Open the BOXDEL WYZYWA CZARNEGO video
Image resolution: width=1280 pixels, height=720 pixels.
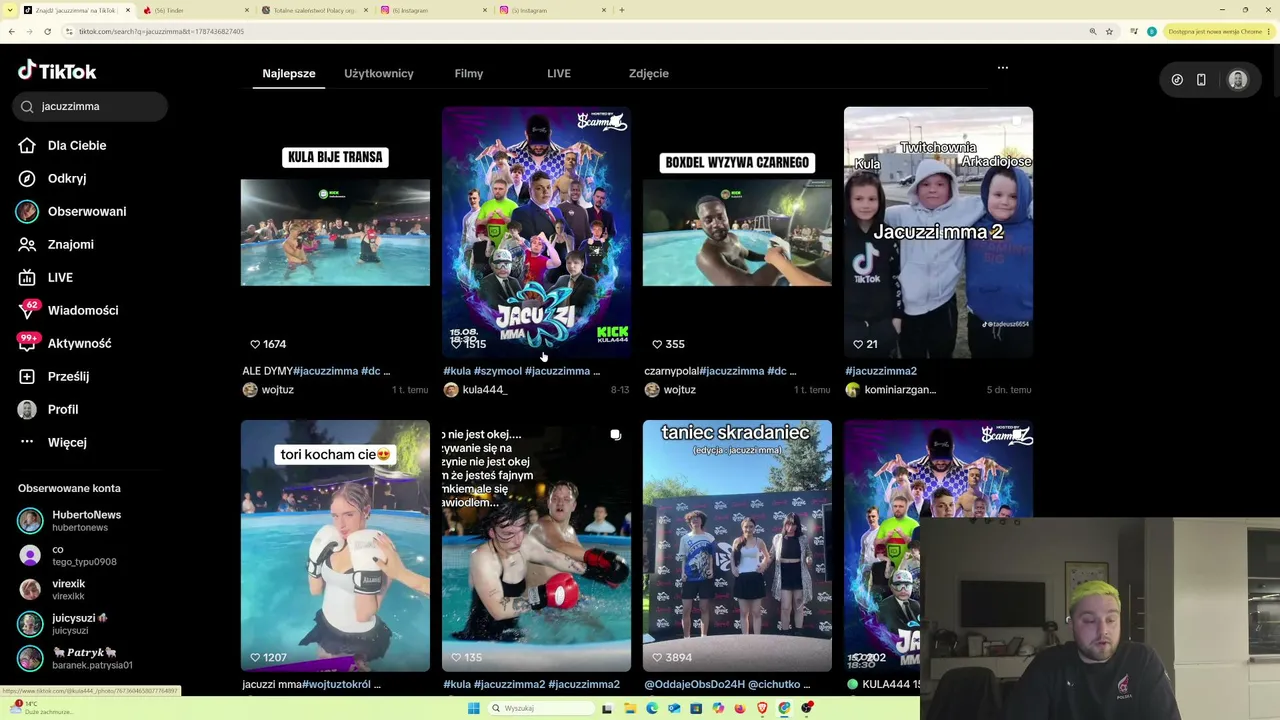(737, 232)
